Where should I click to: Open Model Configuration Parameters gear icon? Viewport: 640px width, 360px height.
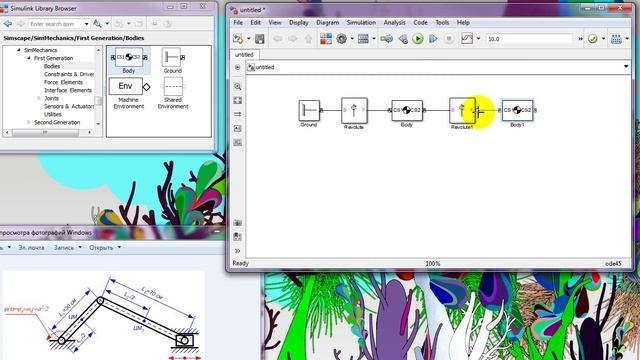(342, 39)
